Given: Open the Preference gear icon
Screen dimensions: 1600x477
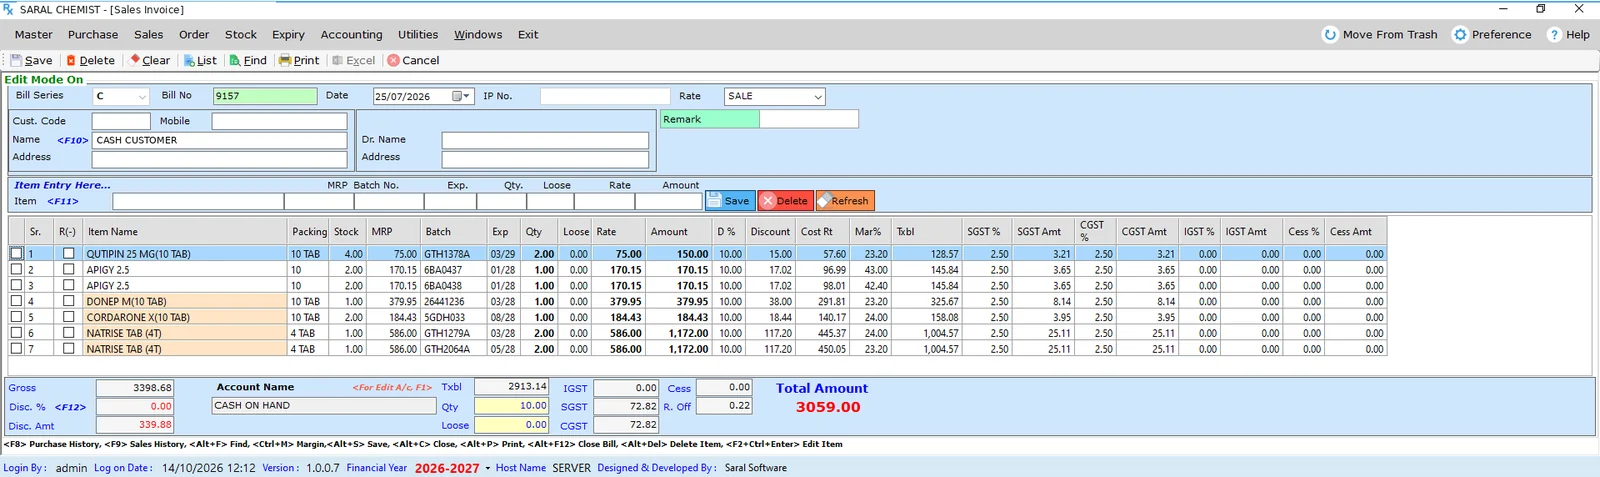Looking at the screenshot, I should coord(1460,35).
